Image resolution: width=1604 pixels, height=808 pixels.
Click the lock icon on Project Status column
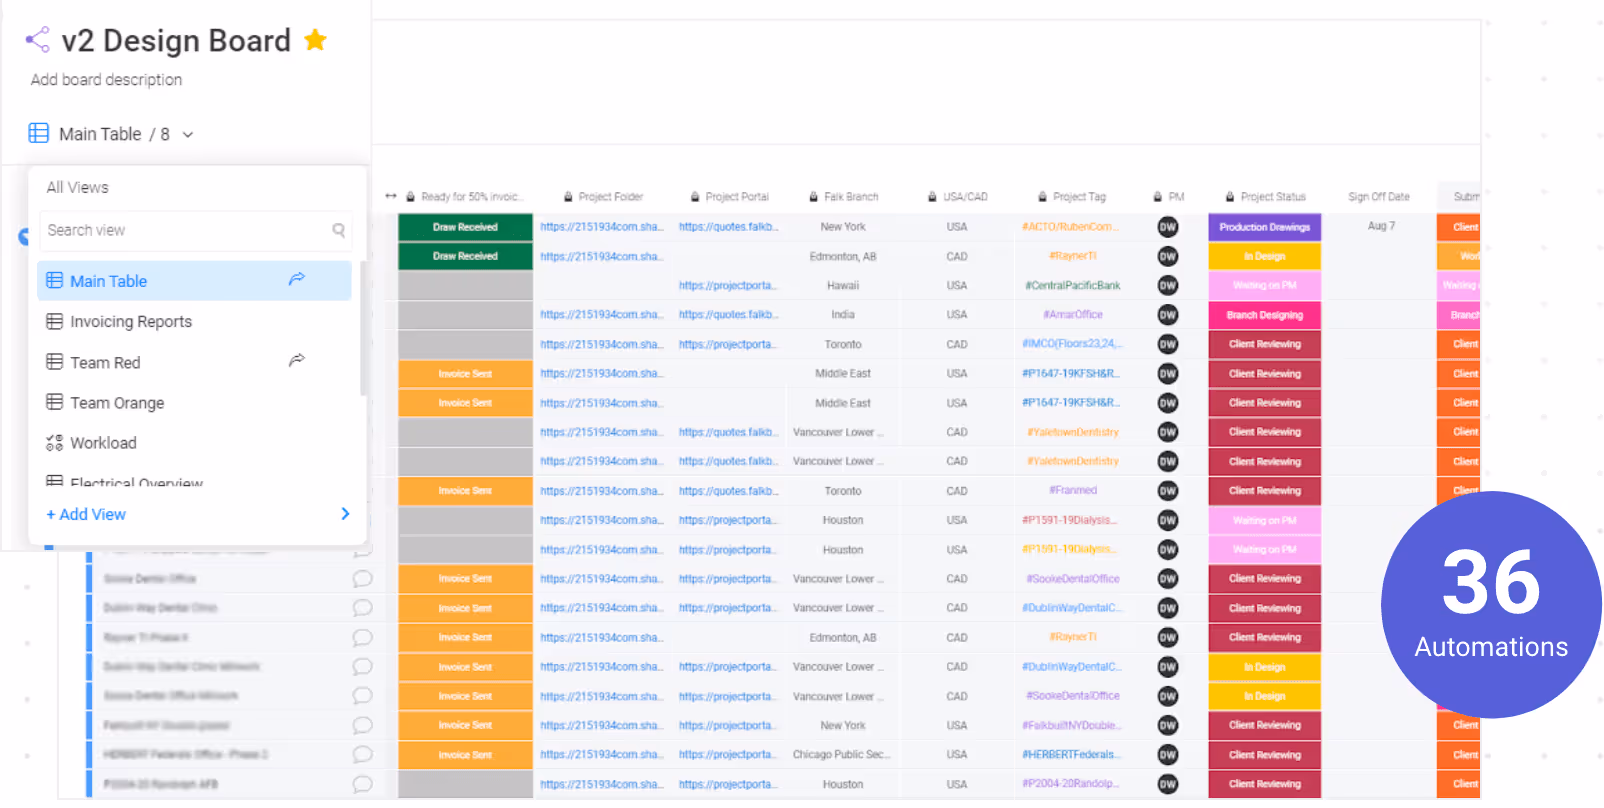coord(1230,197)
